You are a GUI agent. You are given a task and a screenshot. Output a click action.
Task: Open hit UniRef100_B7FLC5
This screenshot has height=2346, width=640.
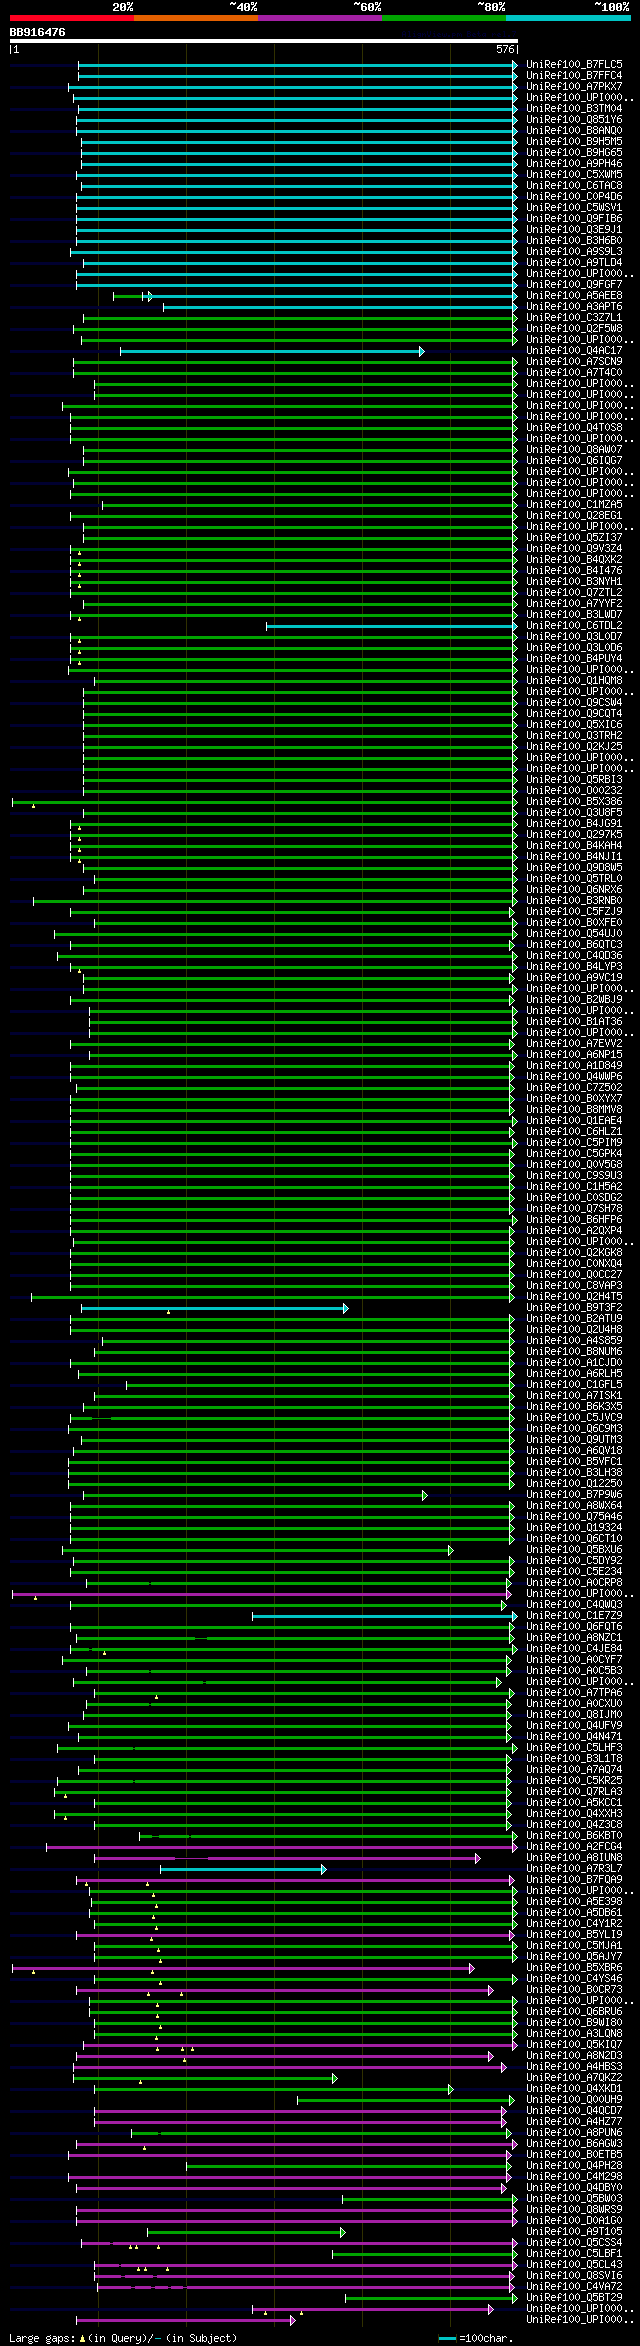click(x=574, y=65)
